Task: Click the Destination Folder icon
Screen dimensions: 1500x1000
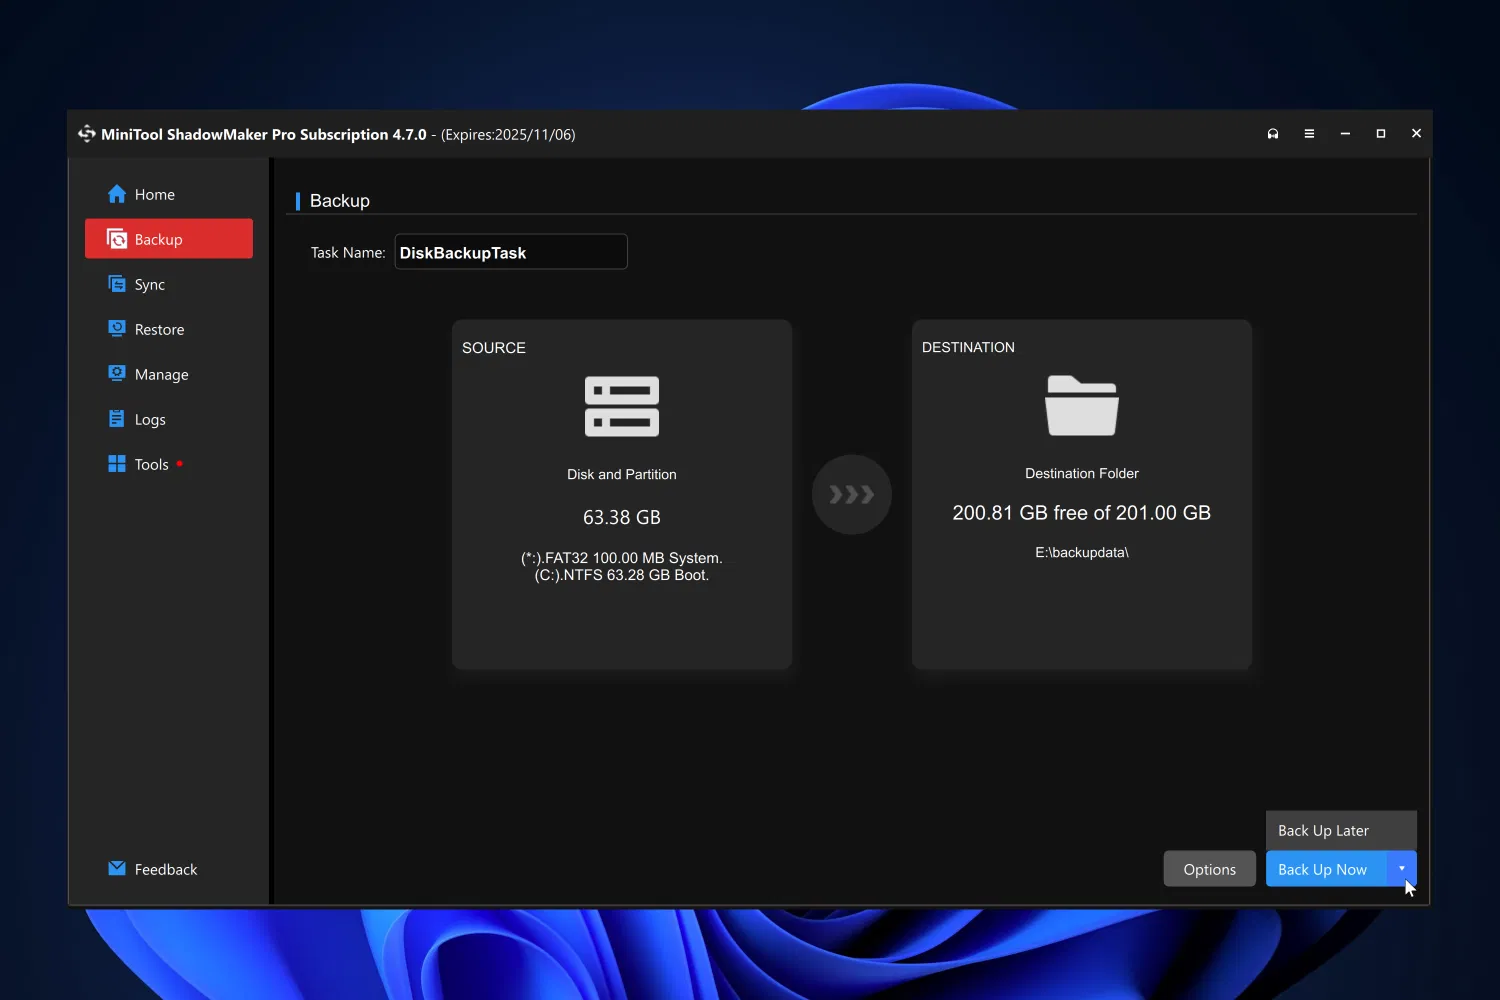Action: coord(1081,406)
